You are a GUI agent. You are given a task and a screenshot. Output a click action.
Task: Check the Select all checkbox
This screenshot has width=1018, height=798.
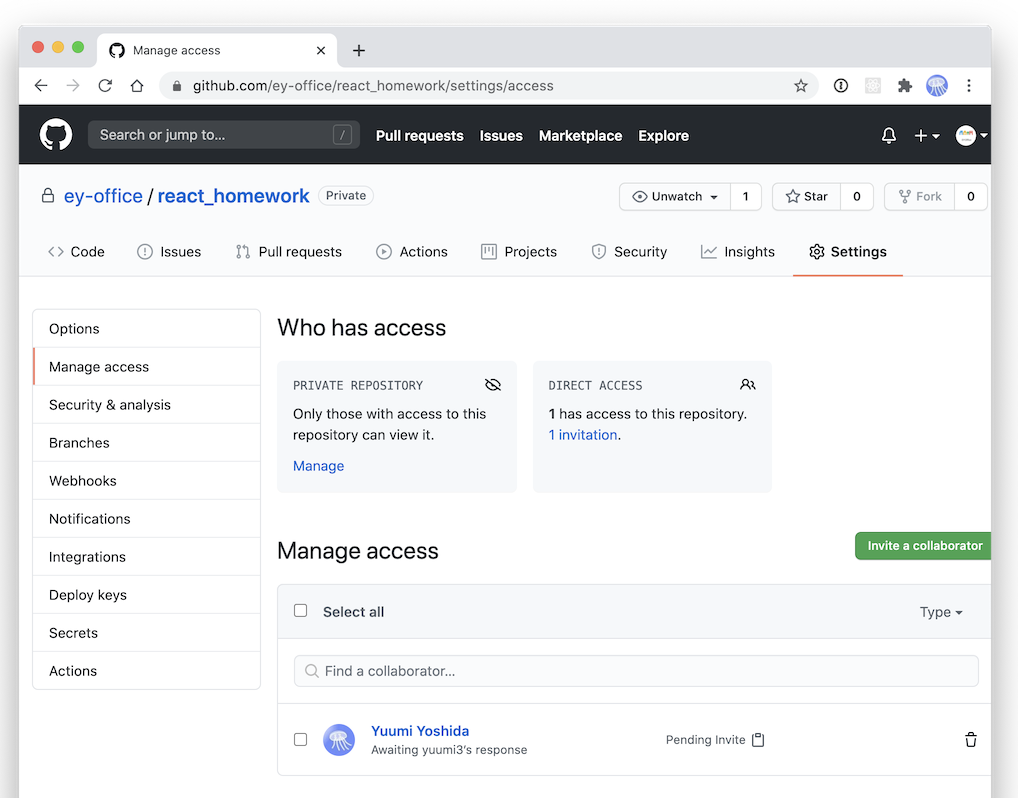pos(300,611)
